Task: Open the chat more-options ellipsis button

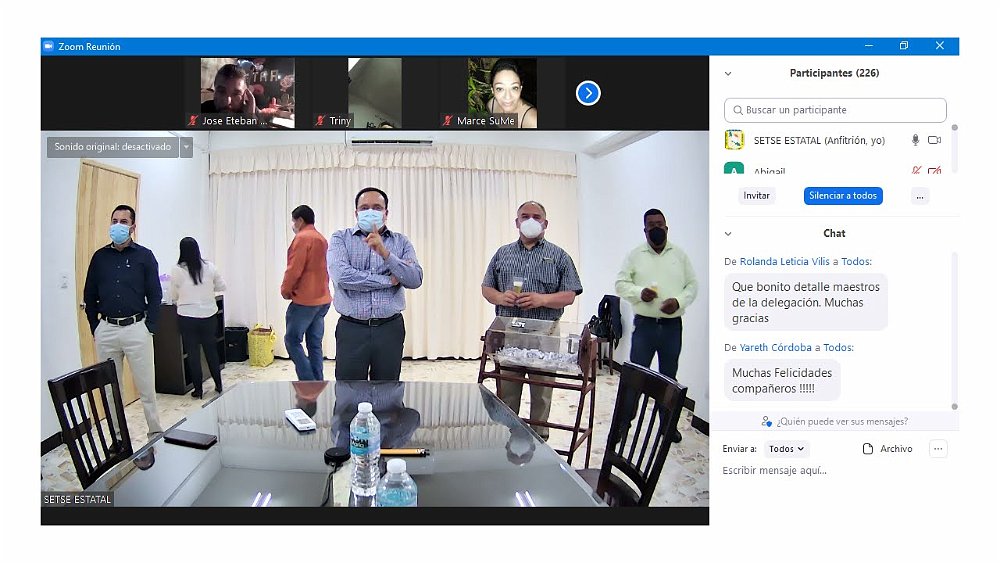Action: [938, 449]
